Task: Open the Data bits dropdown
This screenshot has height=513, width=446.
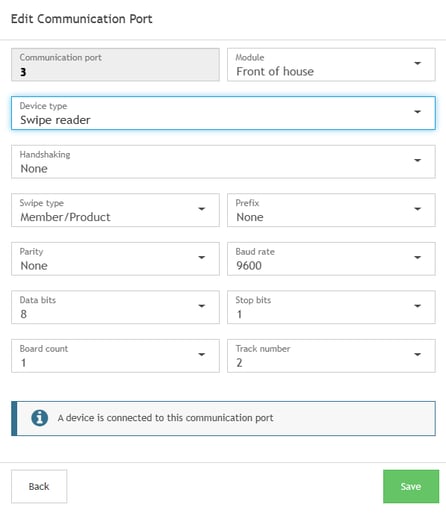Action: click(x=115, y=307)
